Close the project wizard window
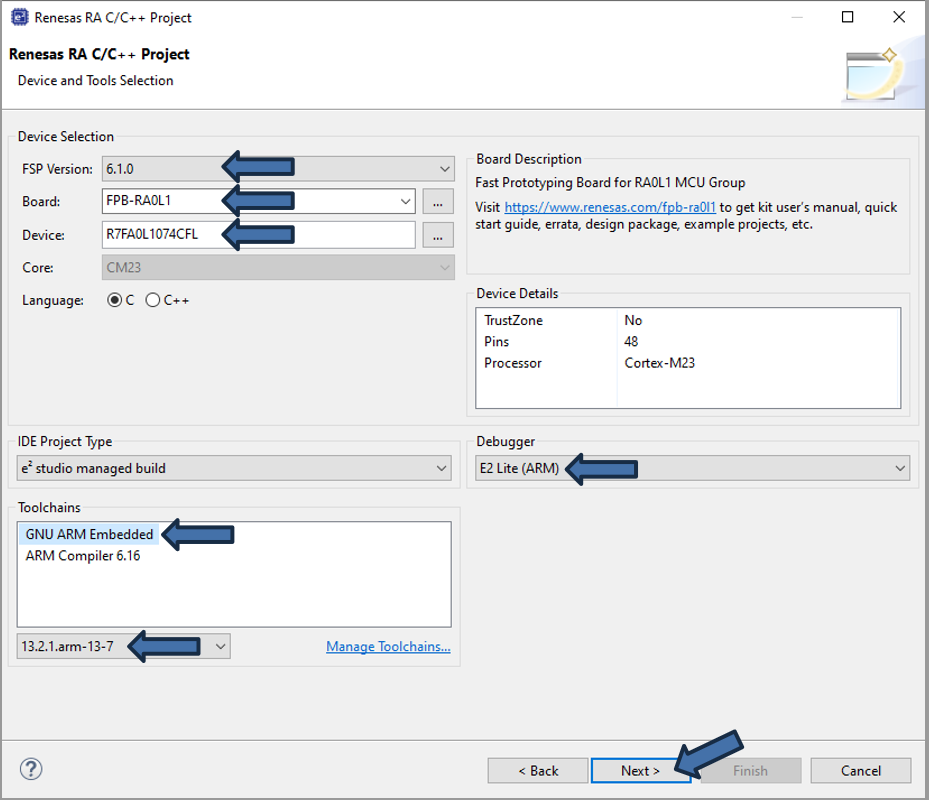The height and width of the screenshot is (800, 929). [899, 17]
